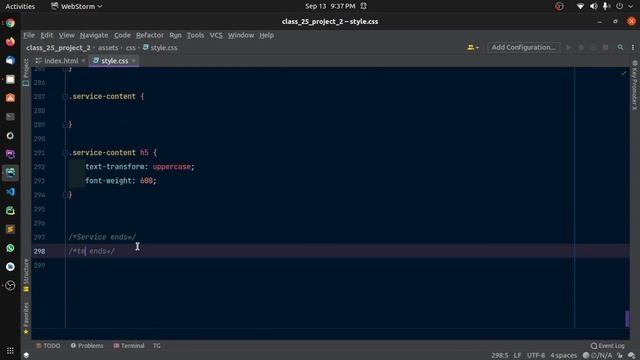Close the index.html tab
This screenshot has width=640, height=360.
[x=83, y=61]
